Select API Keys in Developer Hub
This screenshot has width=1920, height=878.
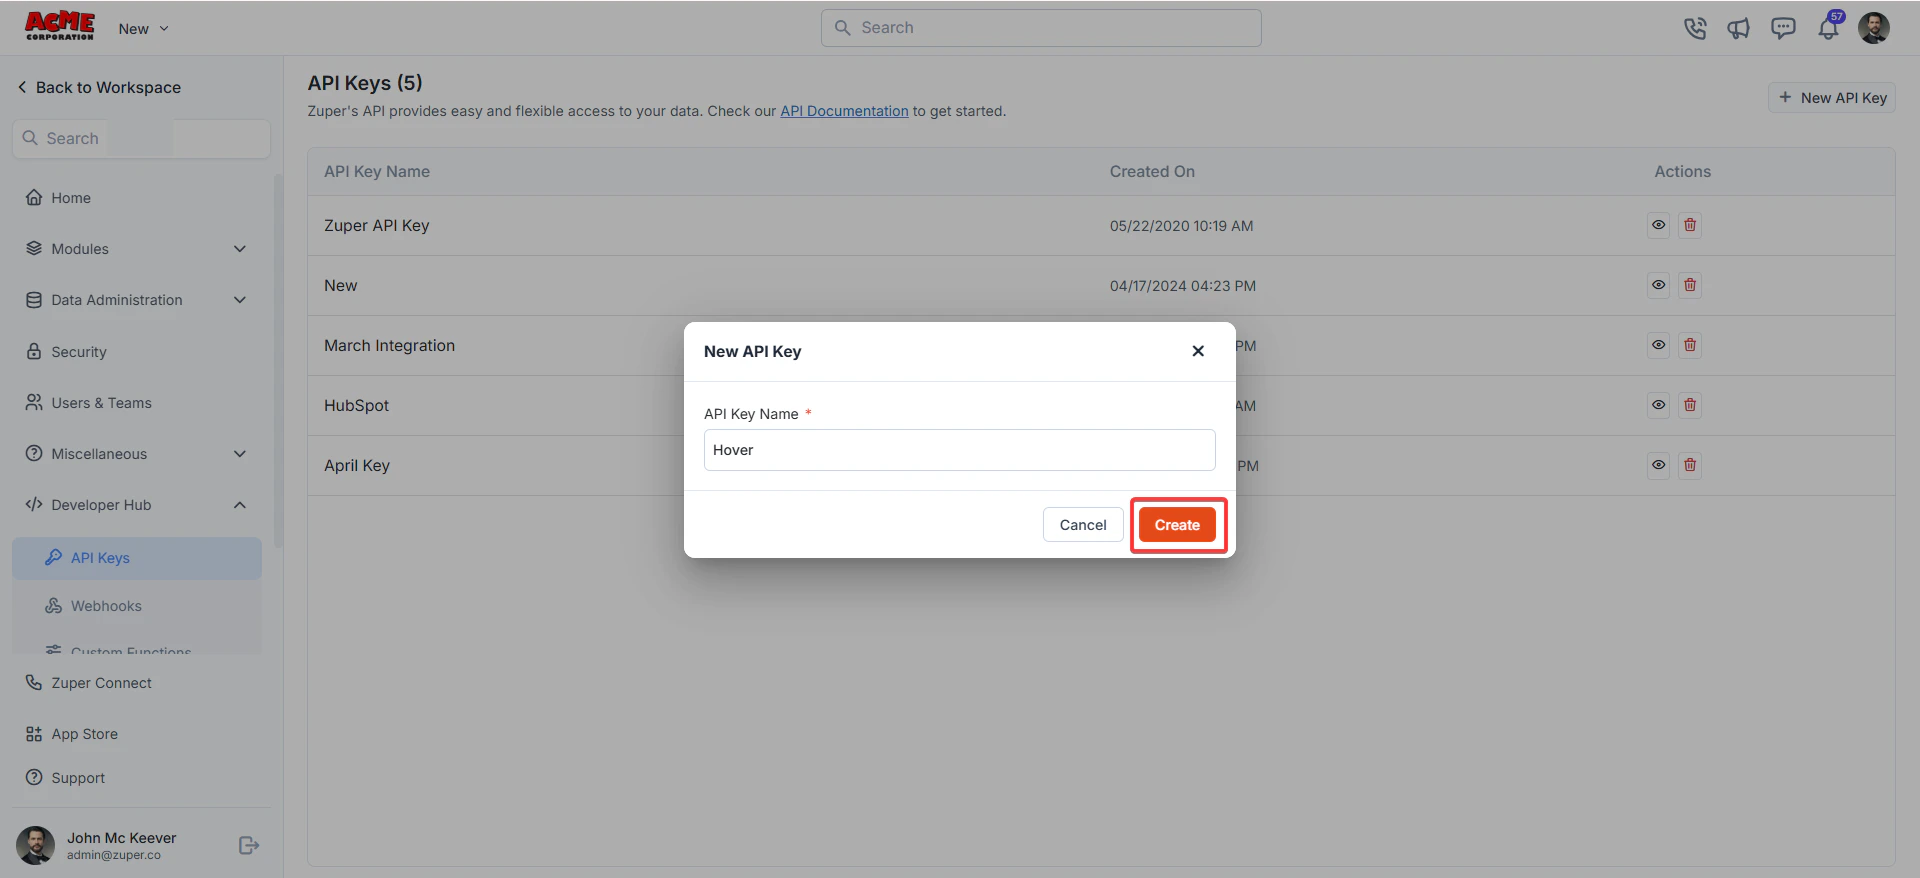click(x=137, y=558)
